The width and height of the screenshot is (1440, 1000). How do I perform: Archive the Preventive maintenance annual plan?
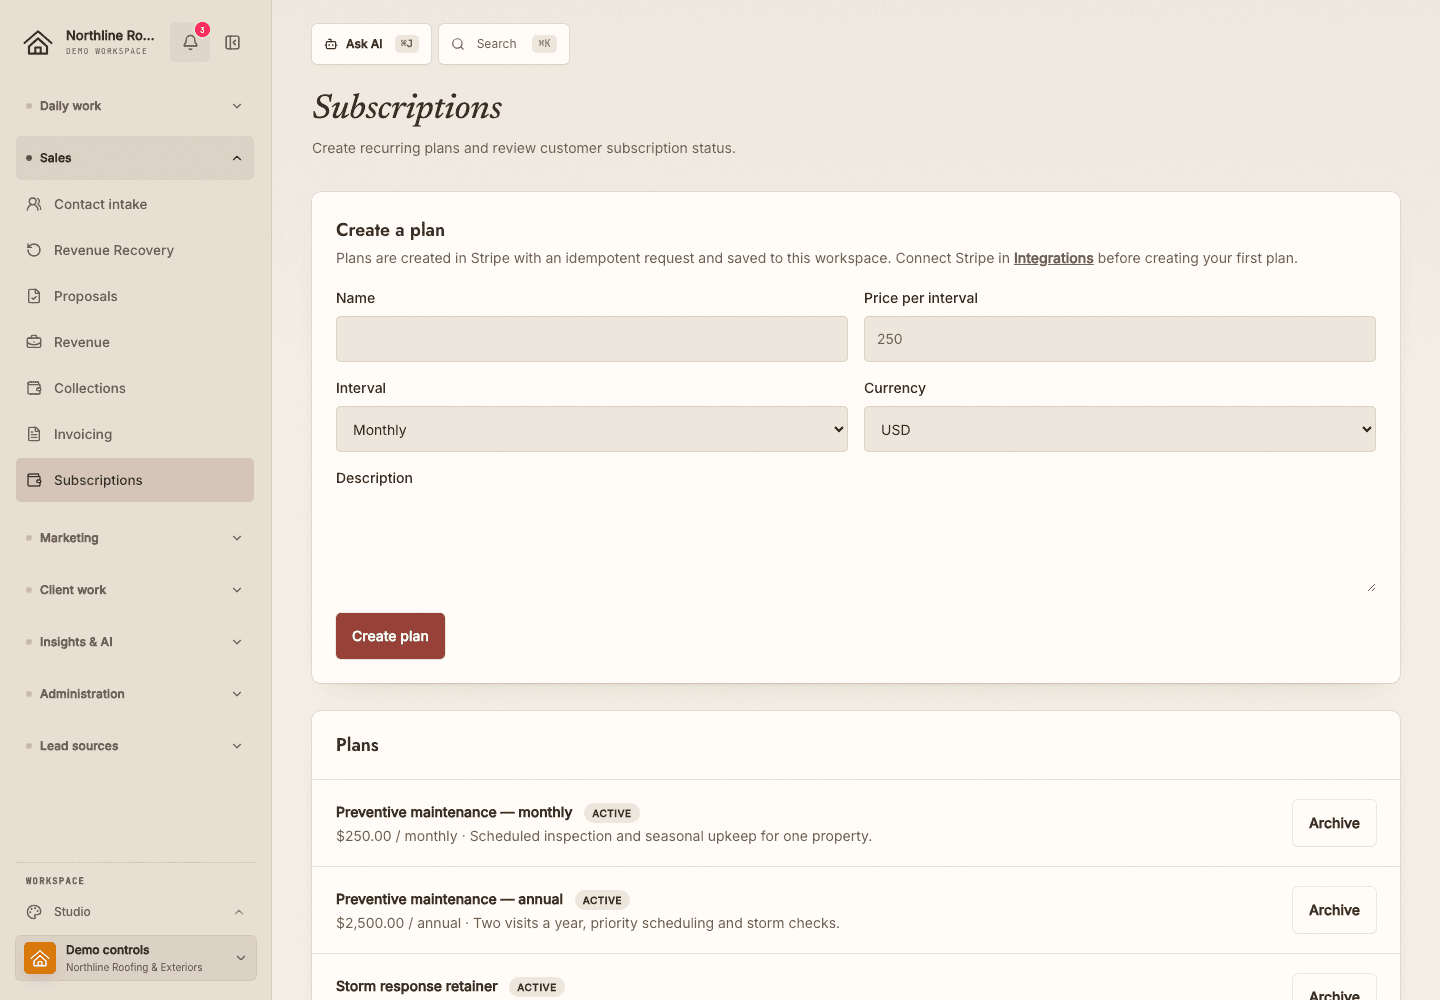1334,910
